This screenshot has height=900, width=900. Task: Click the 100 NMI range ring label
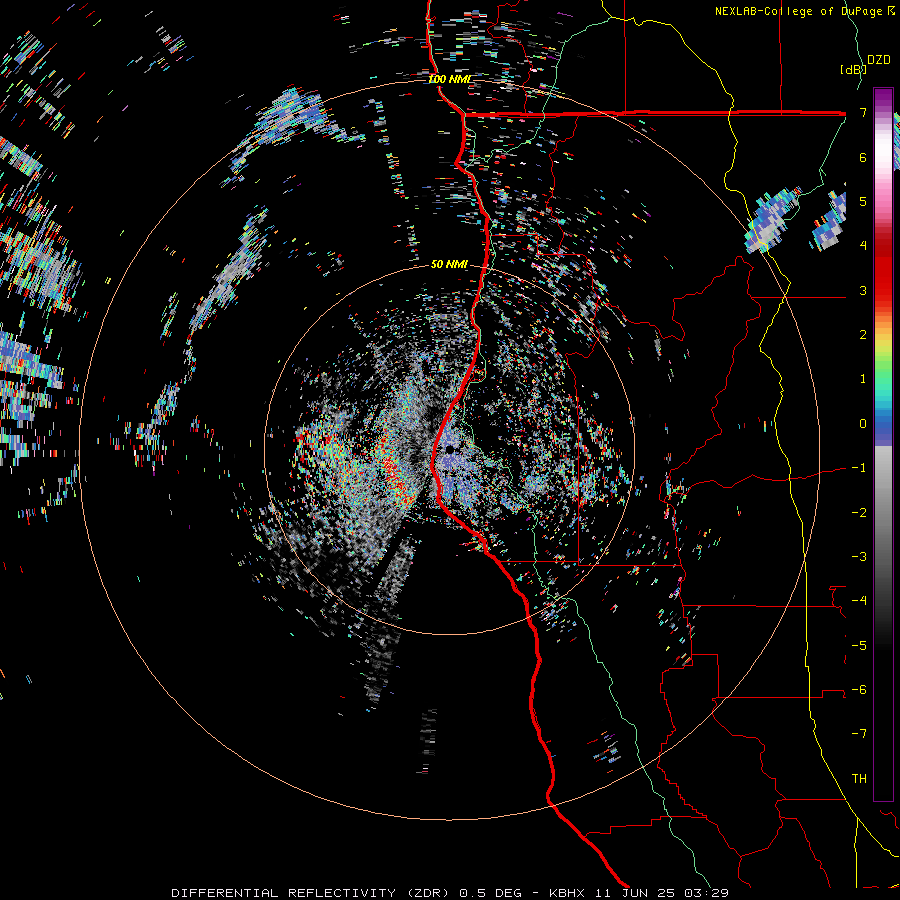pos(449,79)
